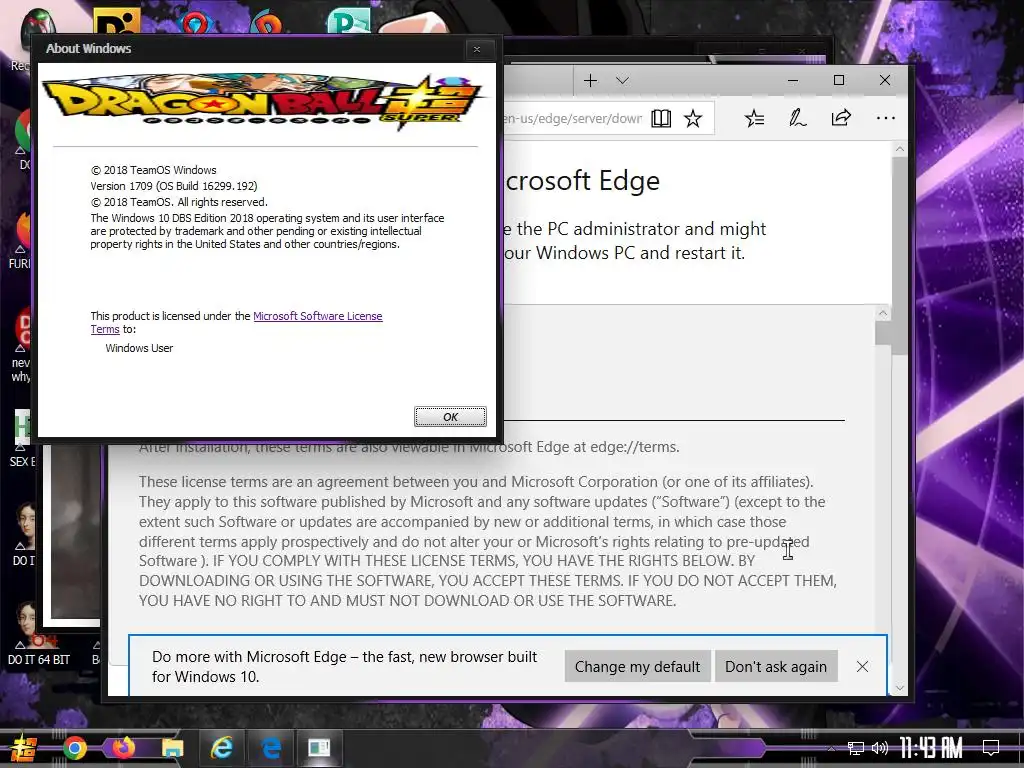The image size is (1024, 768).
Task: Open the Edge Hub favorites list
Action: [x=754, y=118]
